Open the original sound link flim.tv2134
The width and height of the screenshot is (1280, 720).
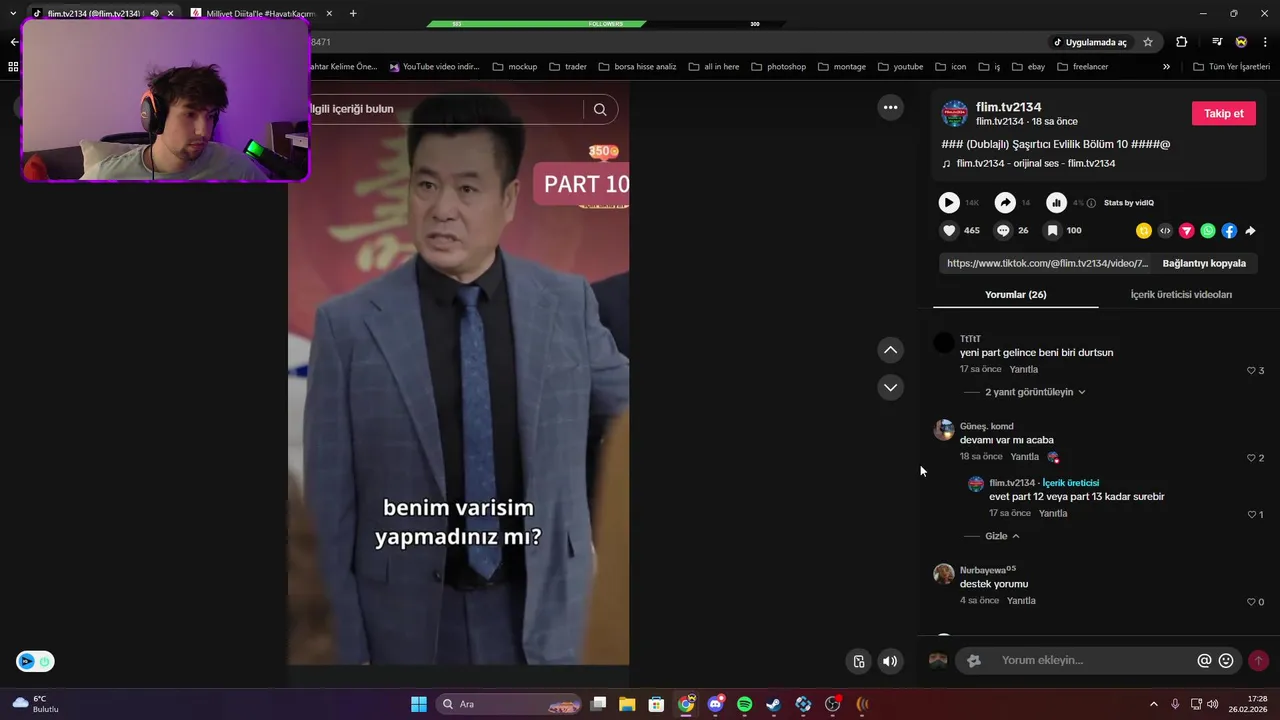click(x=1035, y=163)
